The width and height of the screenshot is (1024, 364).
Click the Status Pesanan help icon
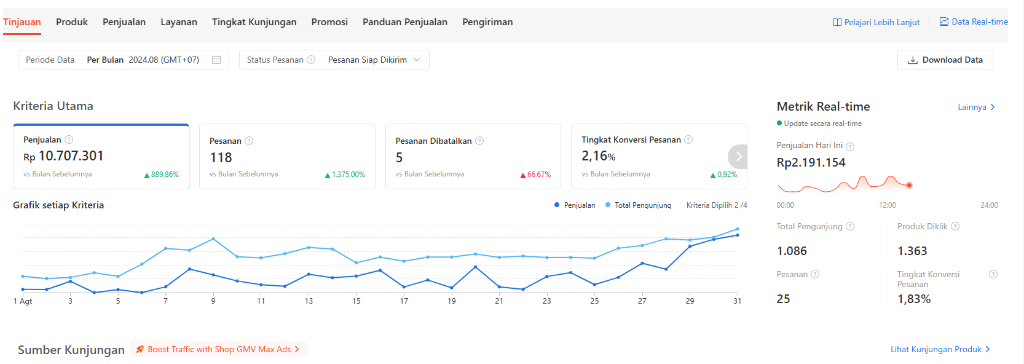(x=311, y=59)
